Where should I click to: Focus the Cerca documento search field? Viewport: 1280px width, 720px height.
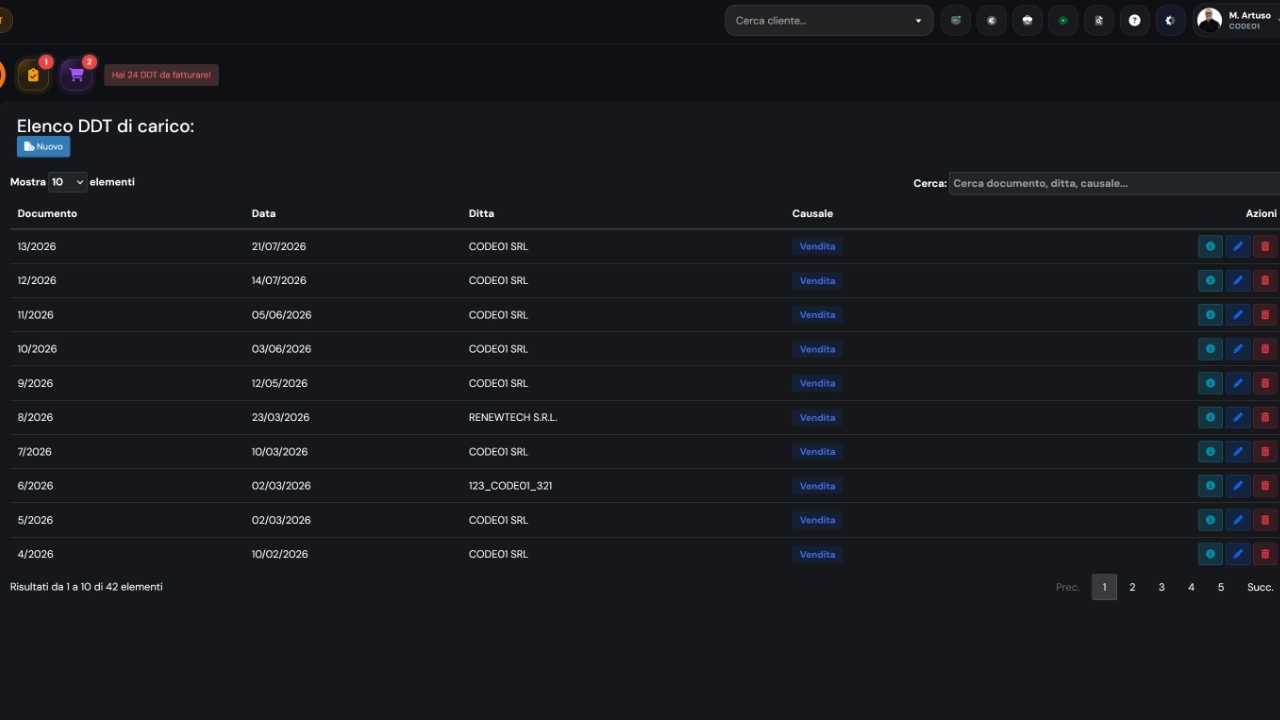point(1114,183)
